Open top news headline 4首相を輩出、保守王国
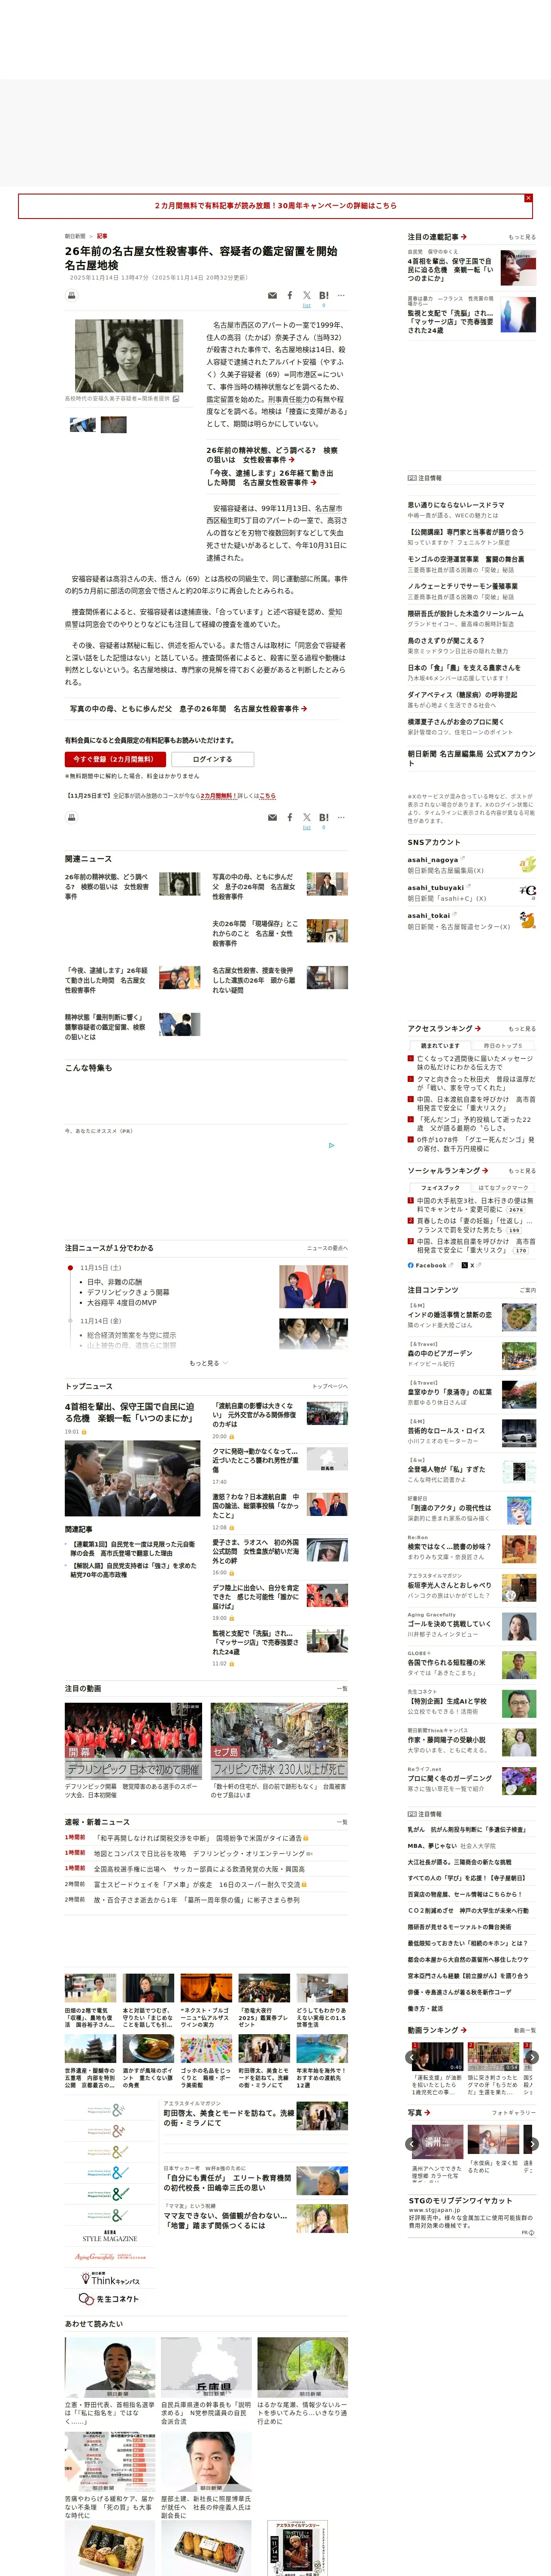The height and width of the screenshot is (2576, 551). click(130, 1412)
